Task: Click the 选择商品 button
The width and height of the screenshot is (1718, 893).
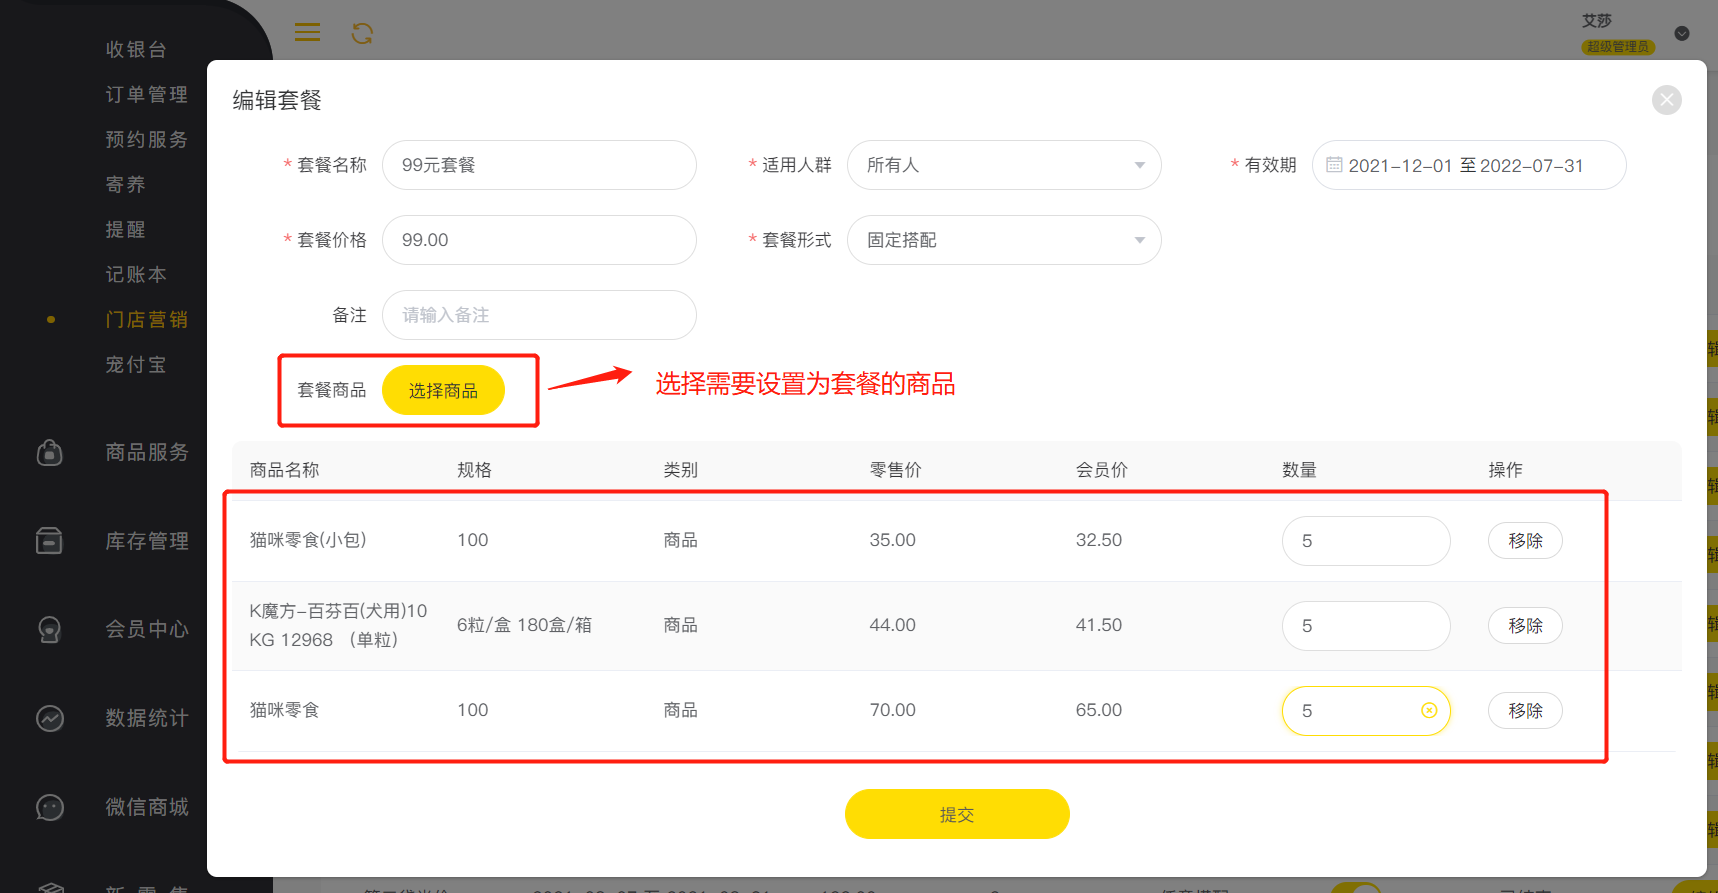Action: click(x=443, y=390)
